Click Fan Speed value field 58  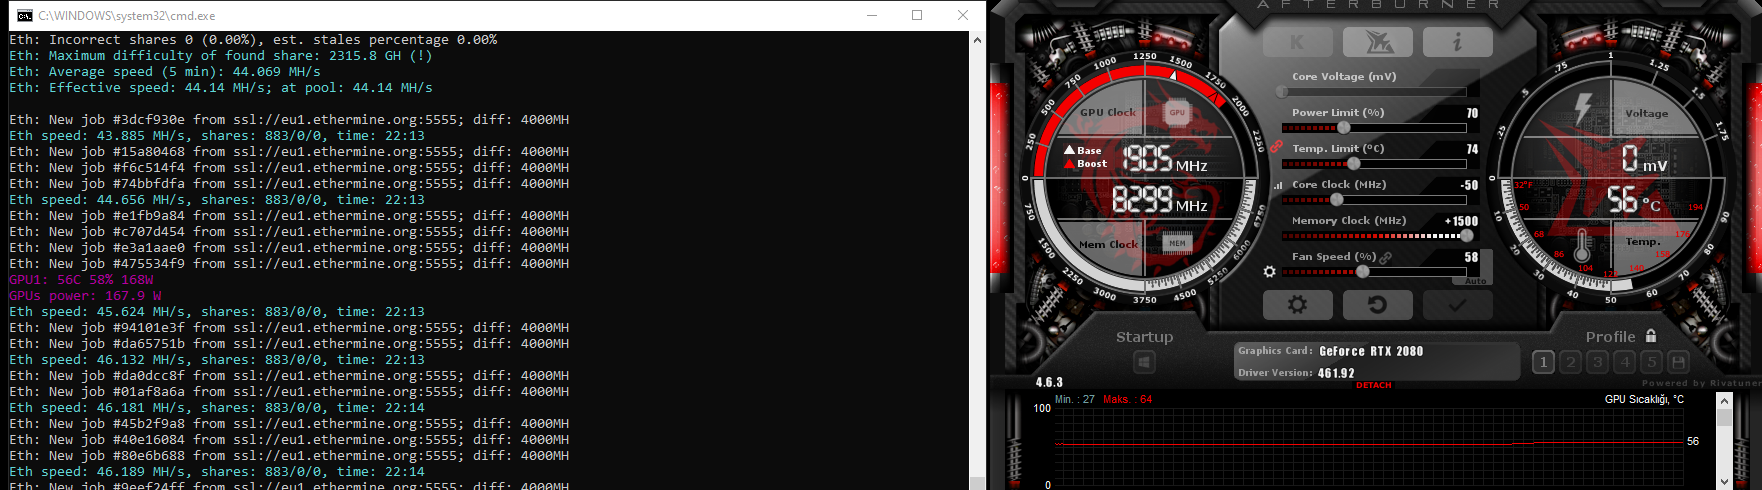coord(1472,257)
